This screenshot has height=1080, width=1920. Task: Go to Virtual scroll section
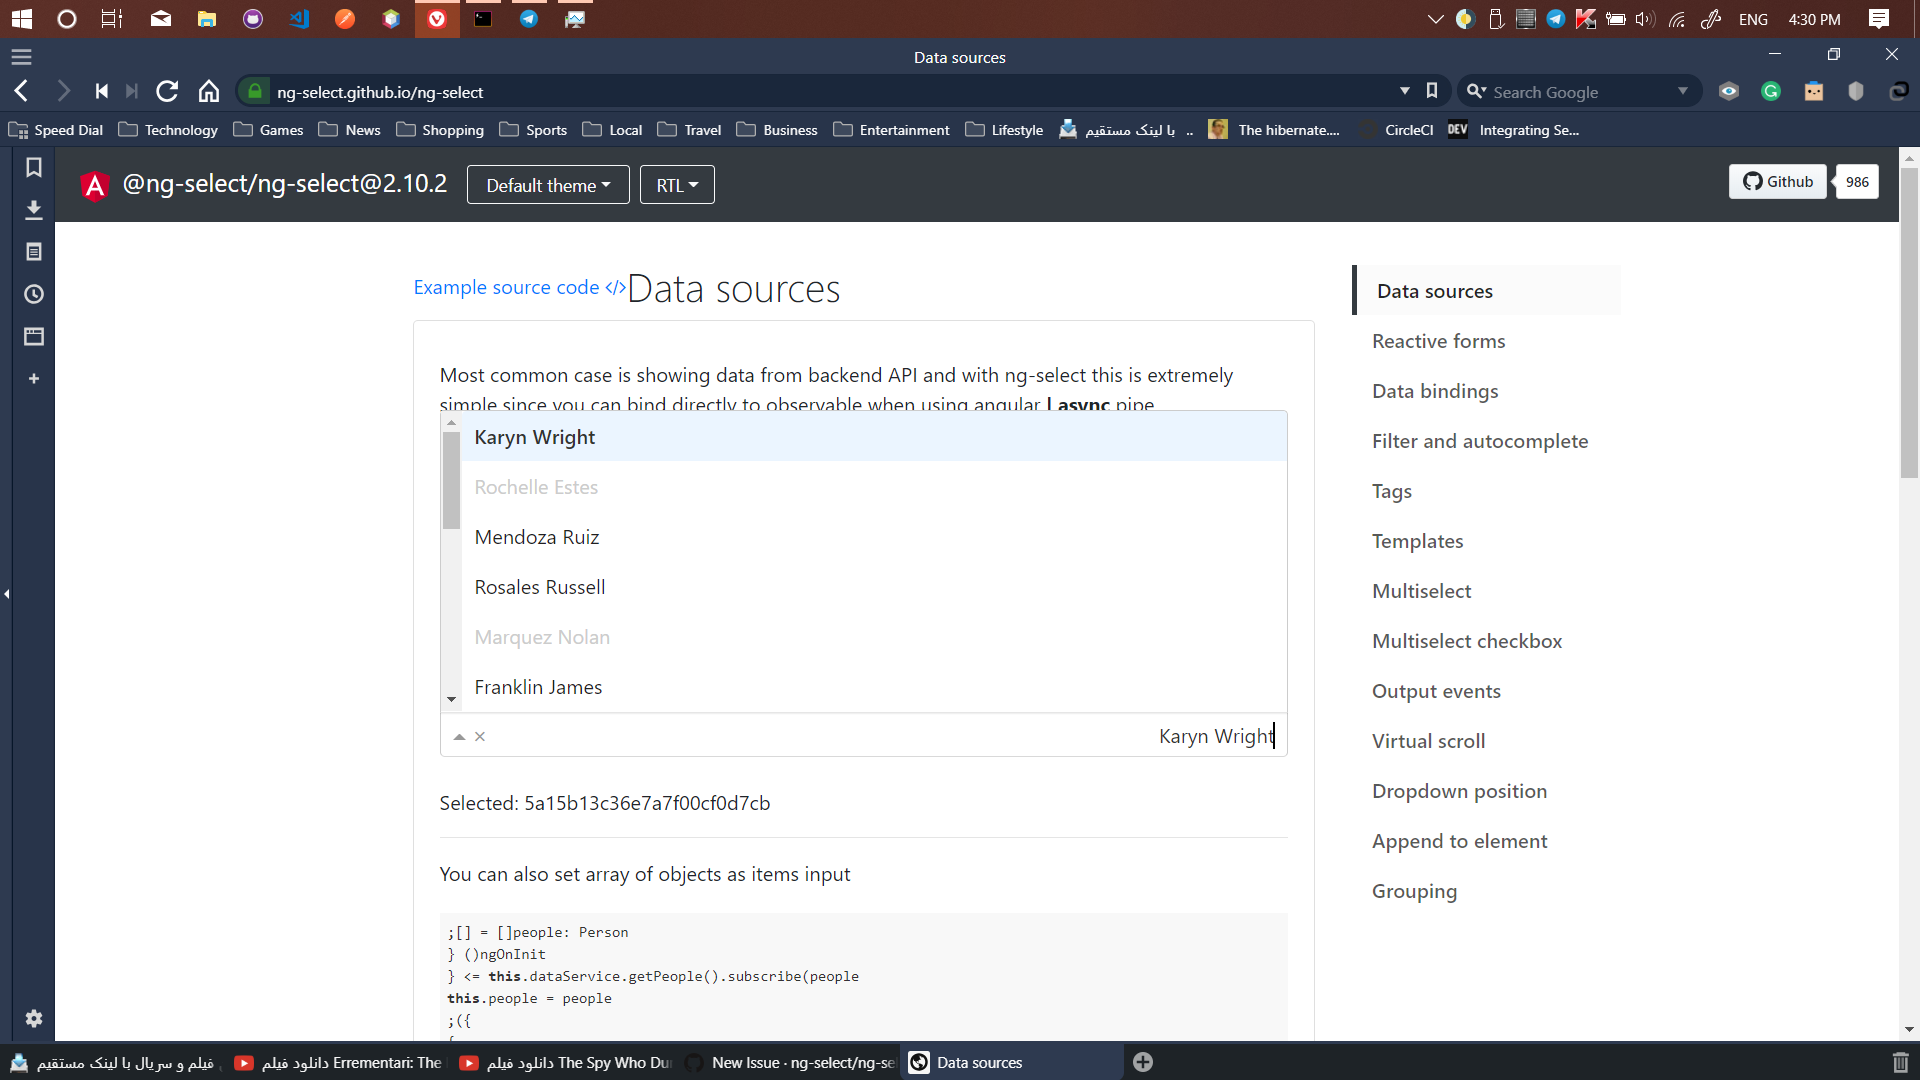pyautogui.click(x=1428, y=741)
